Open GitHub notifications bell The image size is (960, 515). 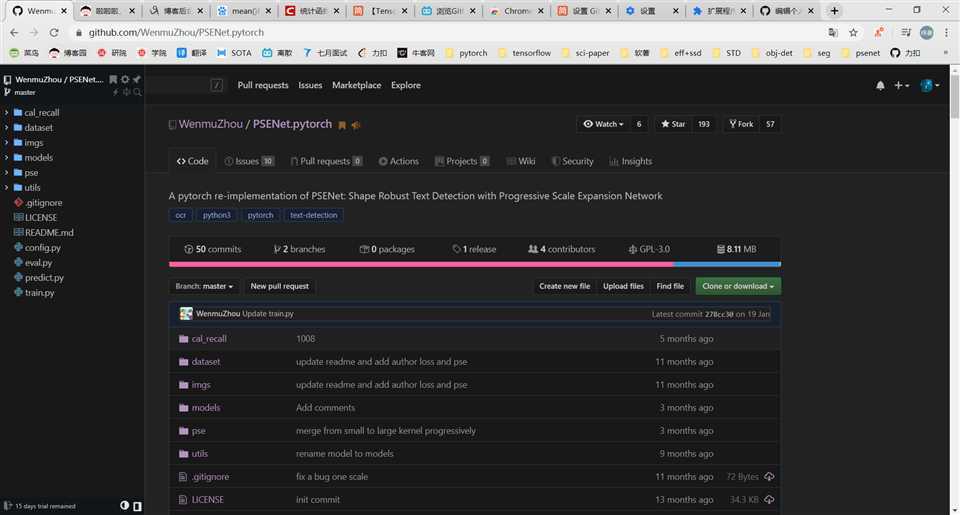[880, 86]
